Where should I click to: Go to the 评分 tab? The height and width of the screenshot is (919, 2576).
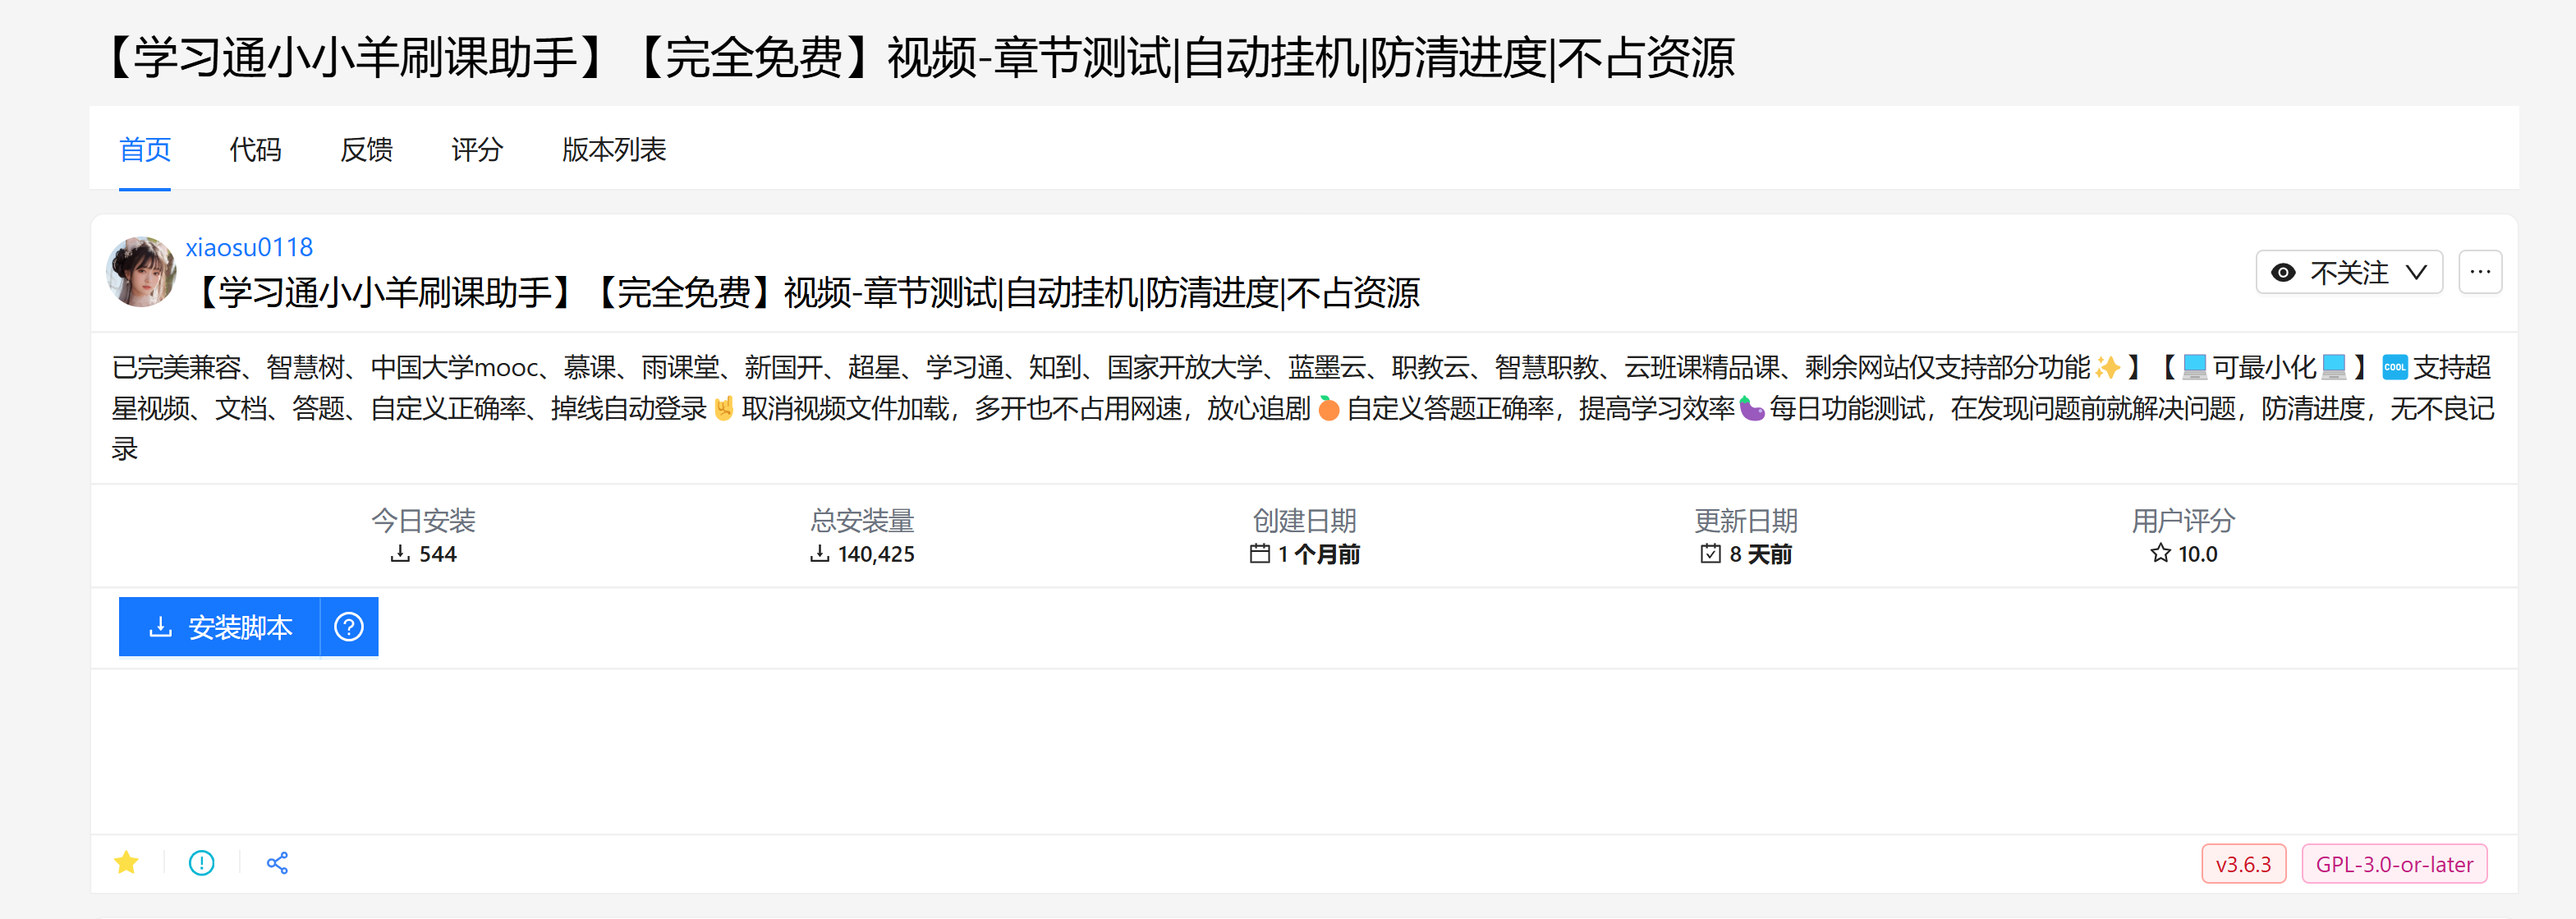[x=477, y=150]
